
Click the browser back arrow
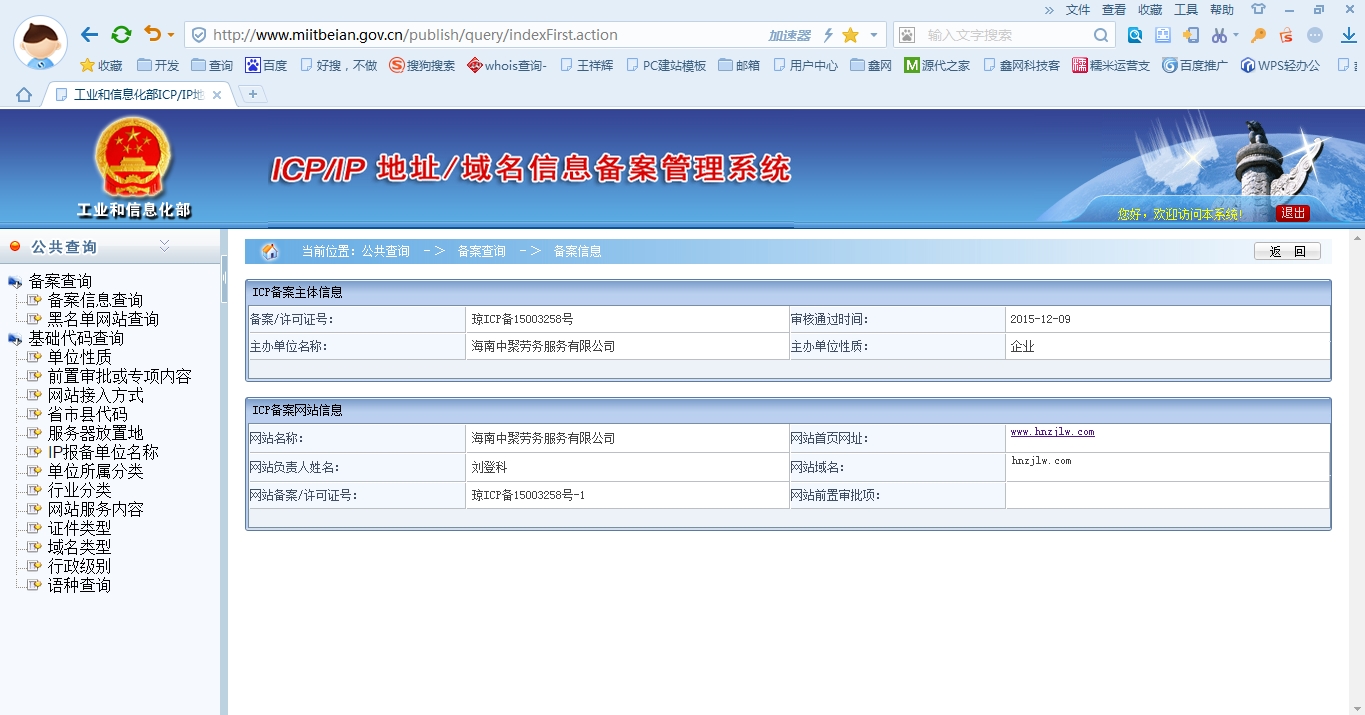(89, 35)
